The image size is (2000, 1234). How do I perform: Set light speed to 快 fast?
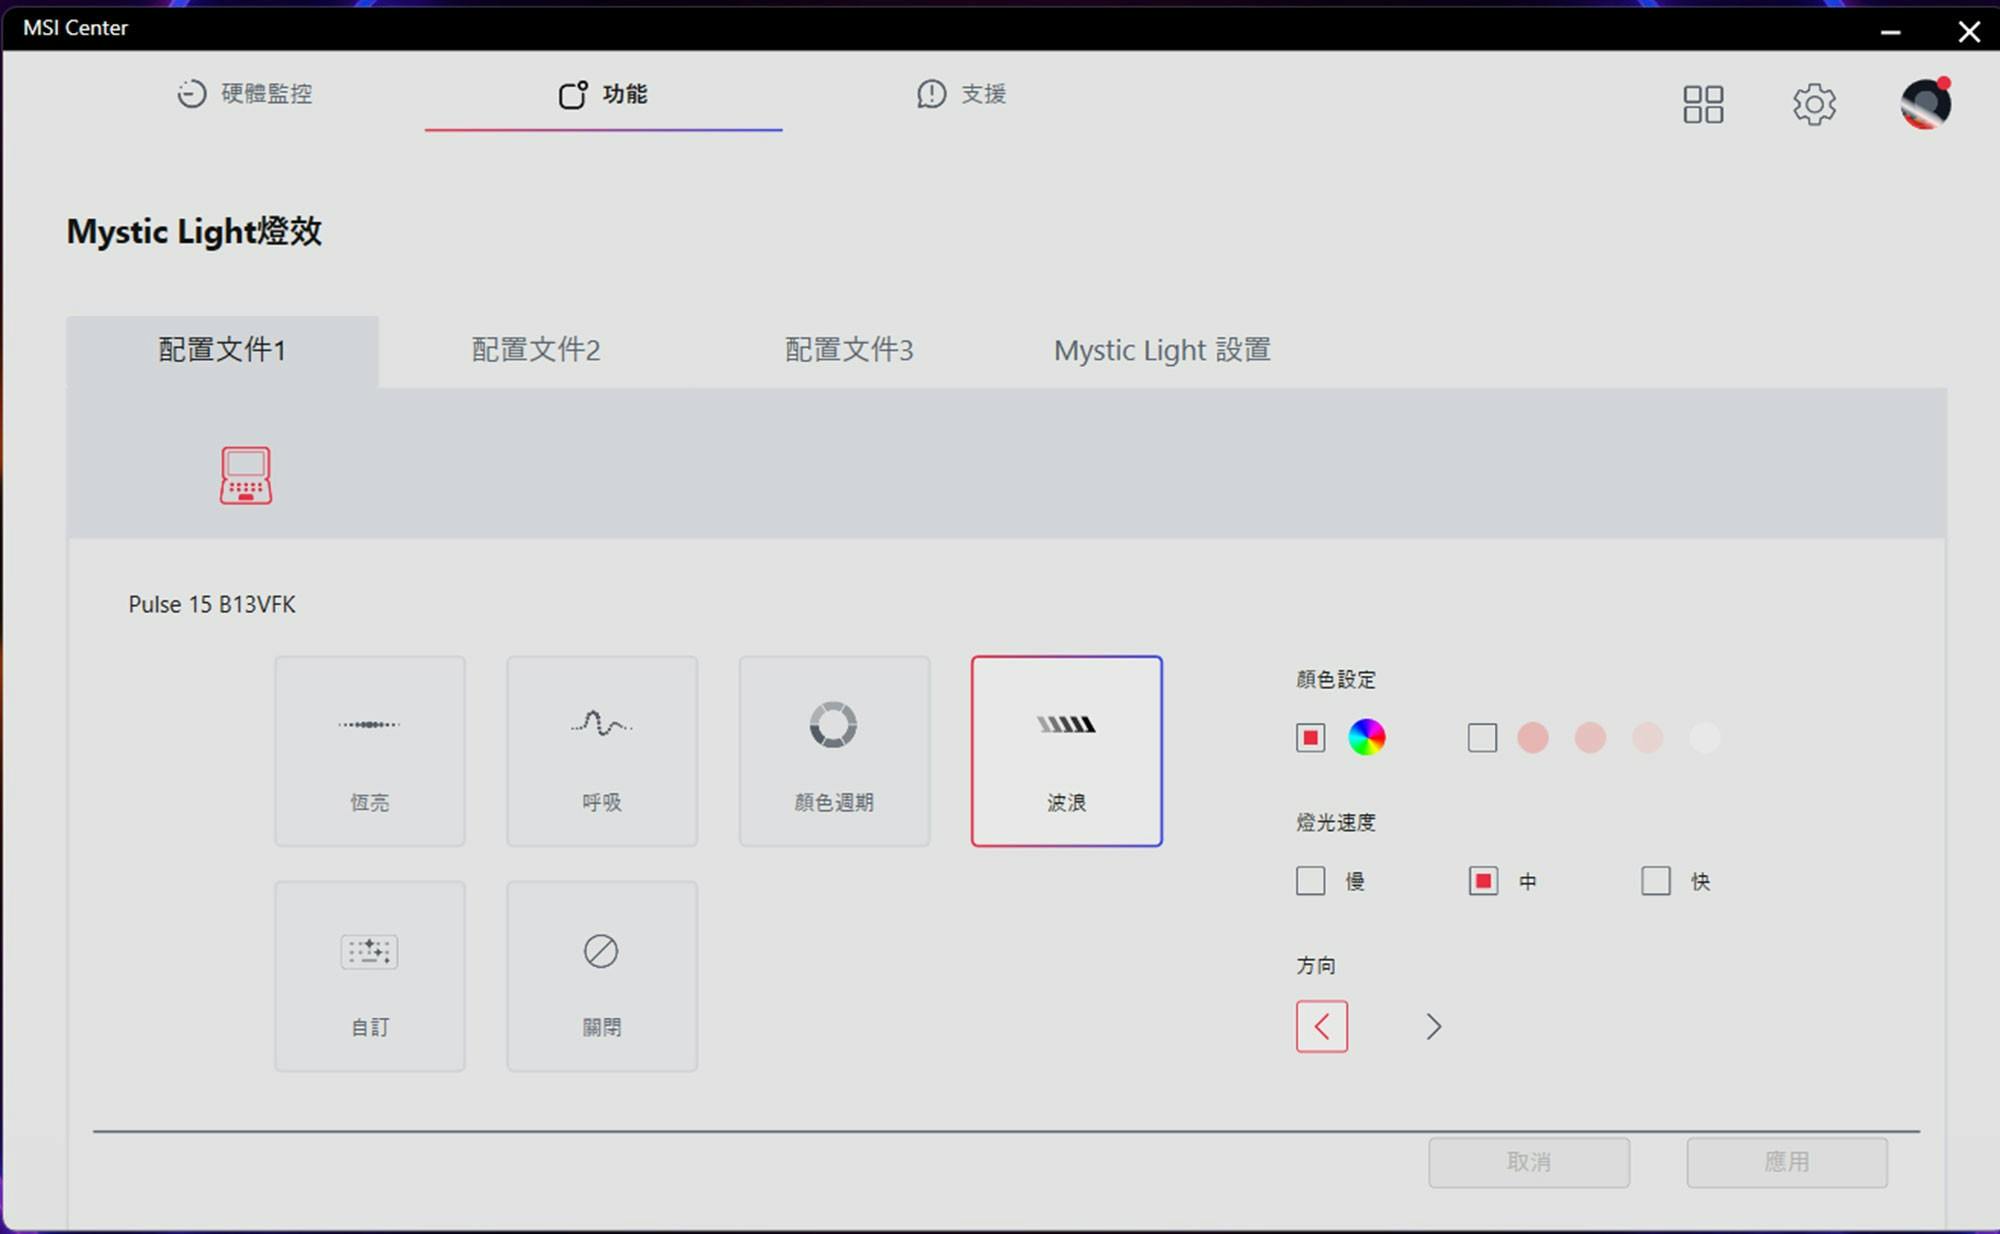pos(1656,881)
